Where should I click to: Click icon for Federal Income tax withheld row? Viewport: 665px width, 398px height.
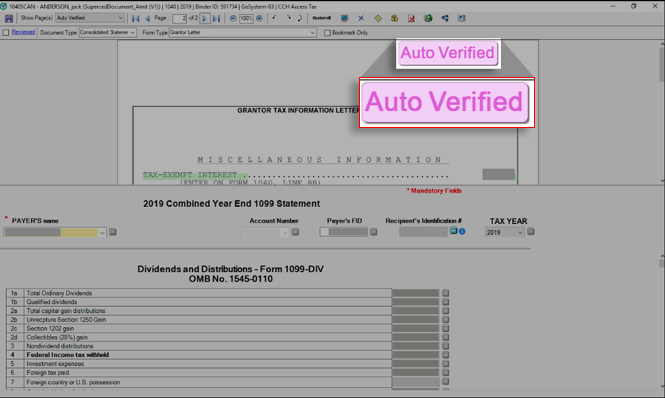coord(445,355)
